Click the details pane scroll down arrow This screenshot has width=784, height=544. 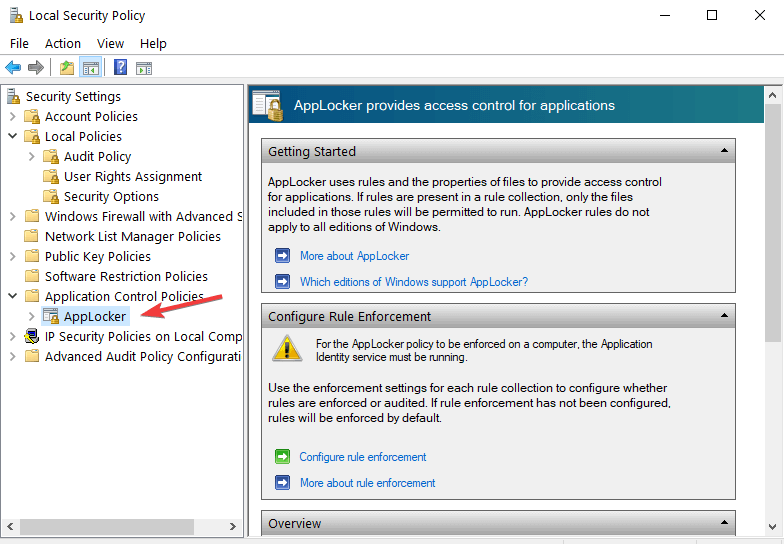(772, 526)
